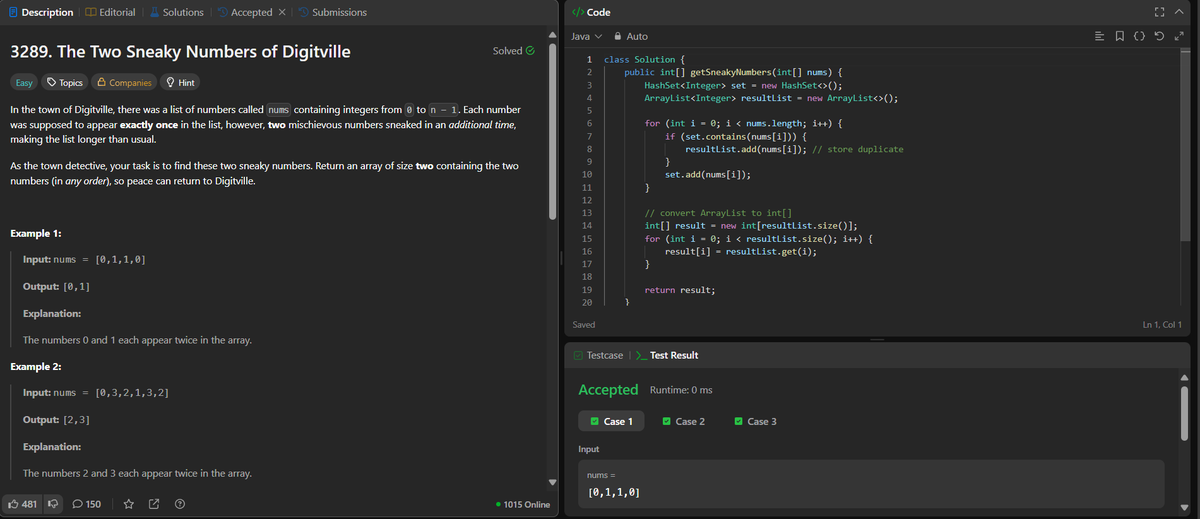Share the problem via external-link icon
Screen dimensions: 1200x519
(154, 504)
